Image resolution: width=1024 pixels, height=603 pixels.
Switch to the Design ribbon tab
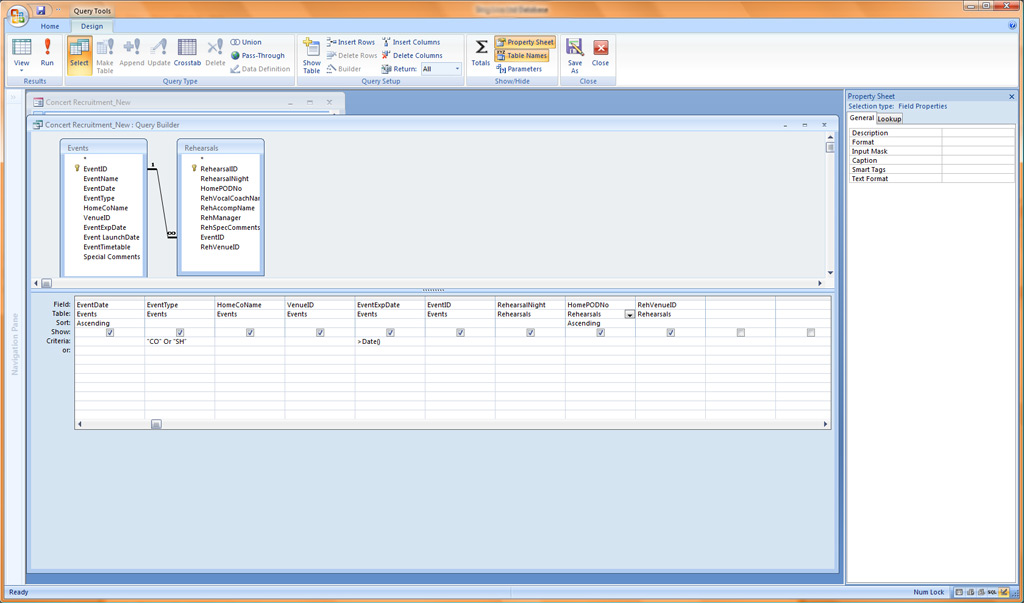tap(92, 27)
